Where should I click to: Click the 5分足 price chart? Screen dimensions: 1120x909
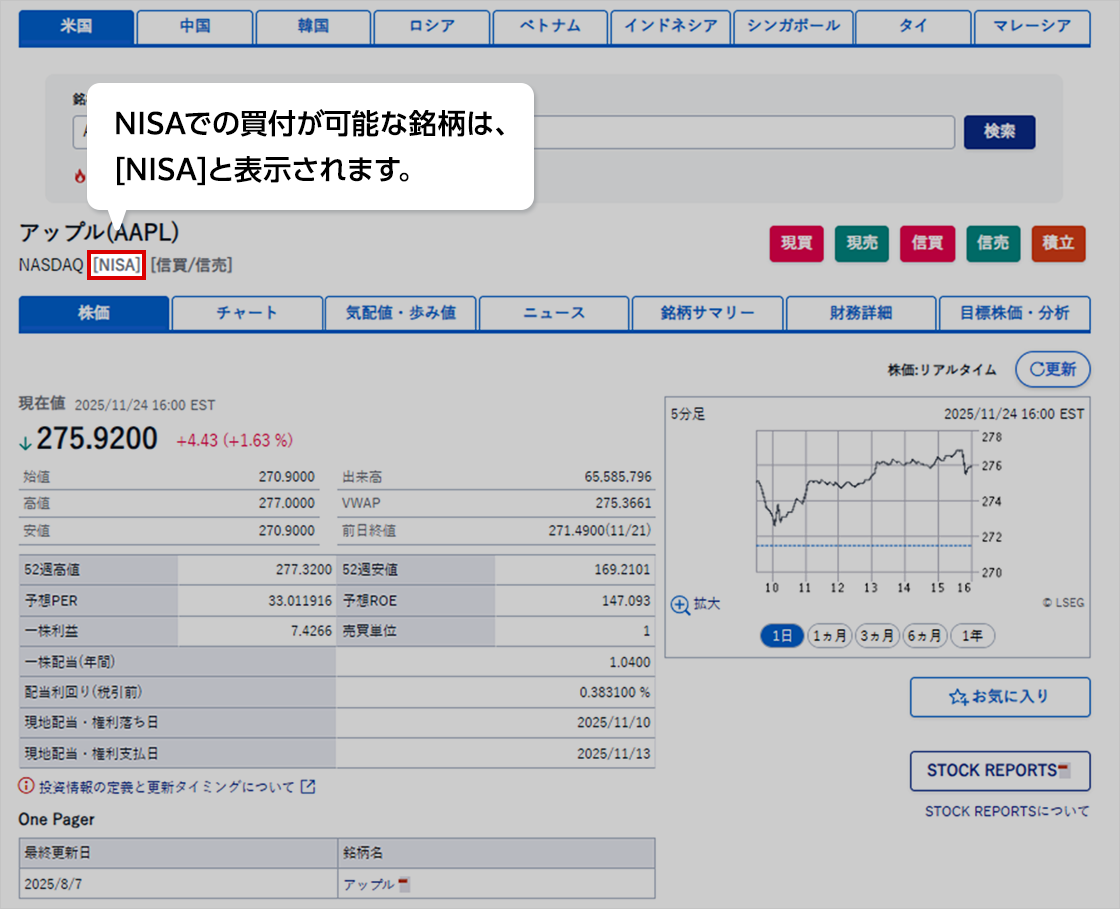coord(864,503)
